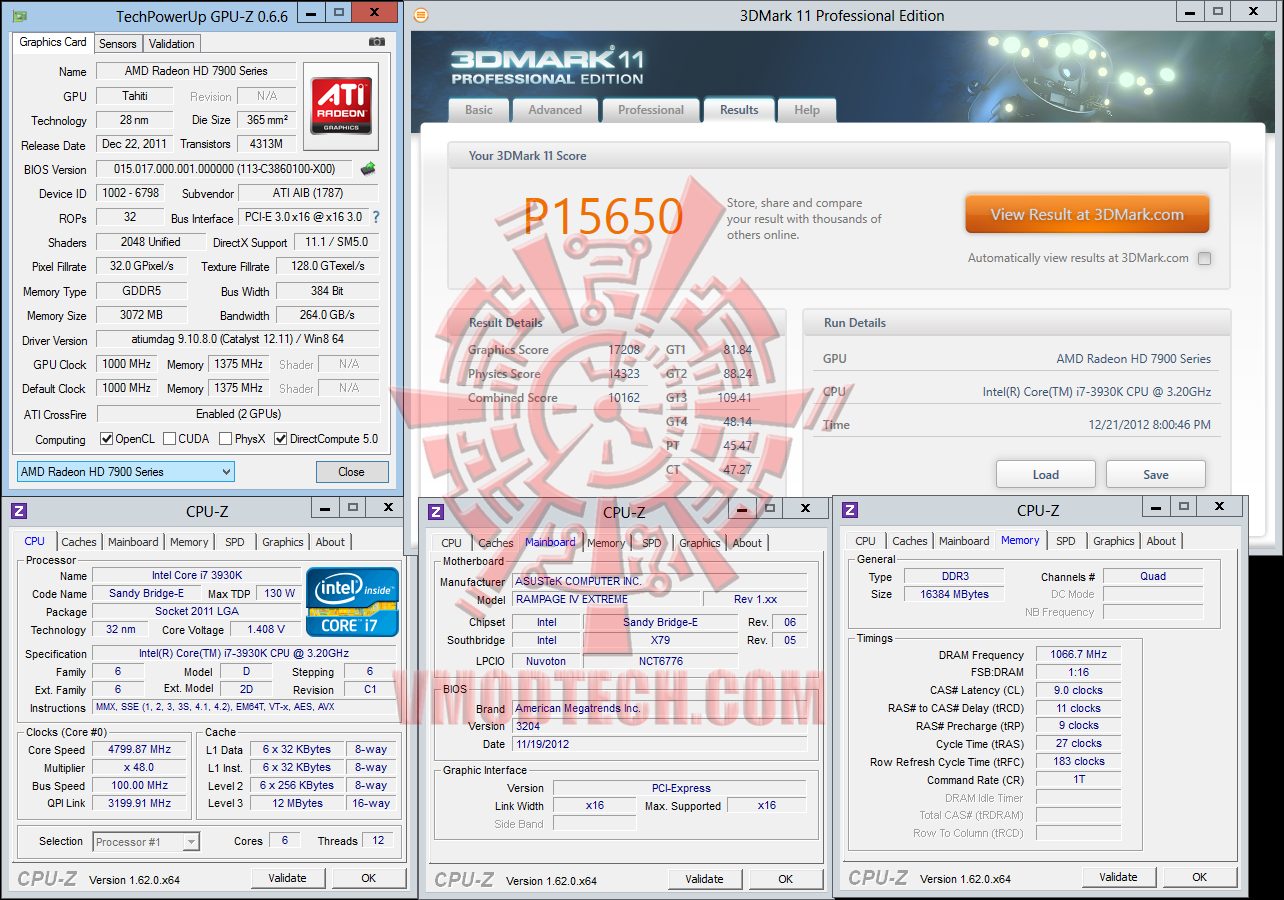
Task: Click the ATI Radeon Graphics logo
Action: tap(341, 106)
